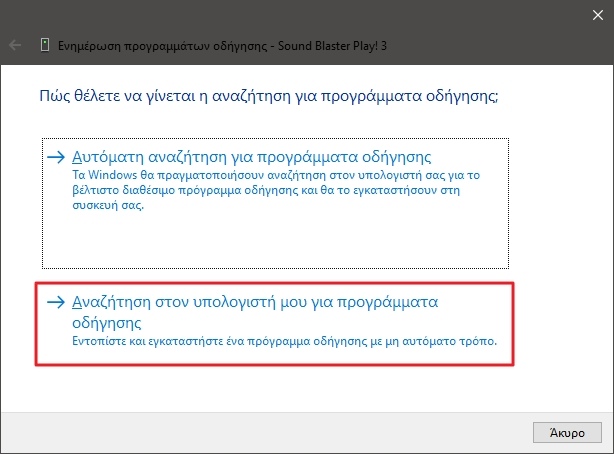Click the arrow icon beside Αυτόματη αναζήτηση
The image size is (614, 454).
click(x=59, y=158)
